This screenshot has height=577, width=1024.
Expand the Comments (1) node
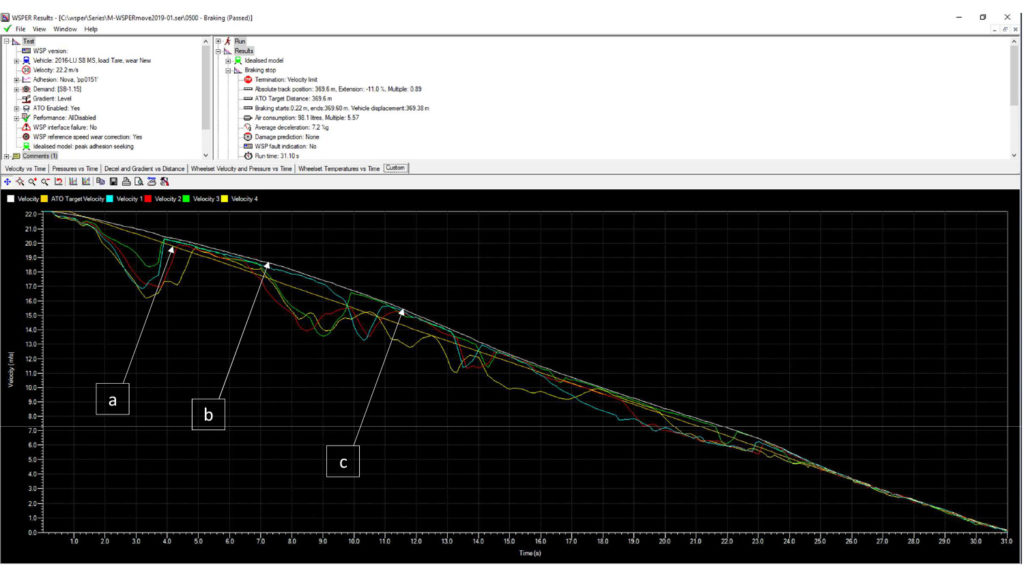tap(7, 156)
